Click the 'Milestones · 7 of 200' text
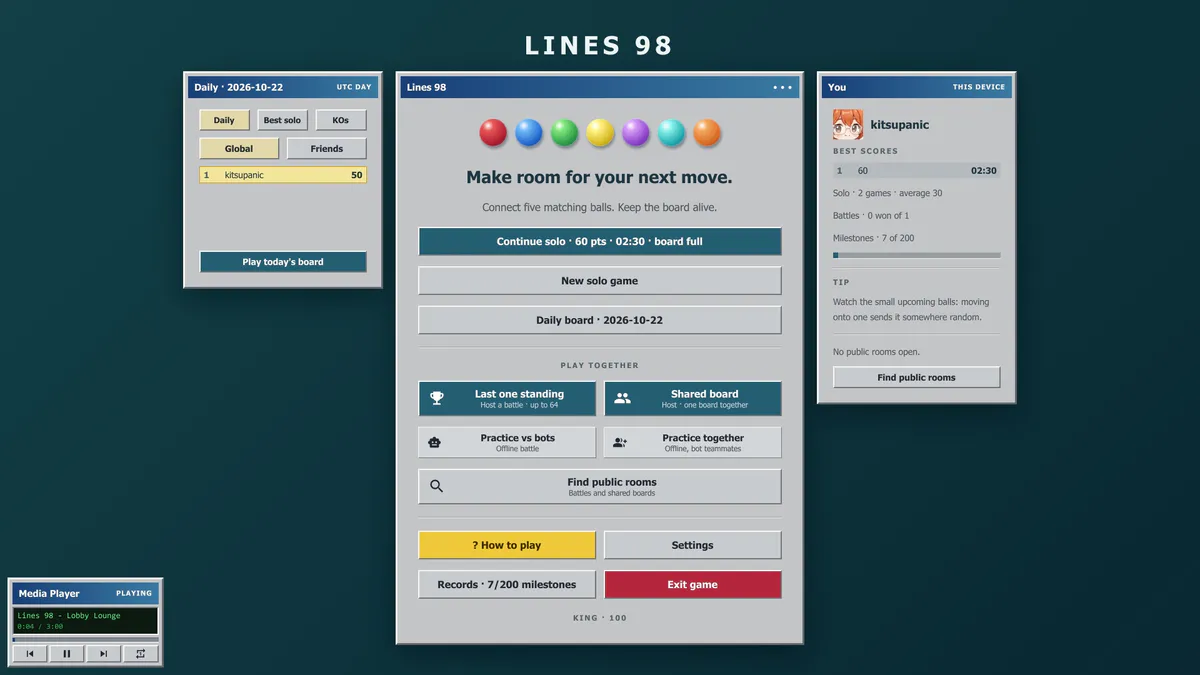 point(874,238)
